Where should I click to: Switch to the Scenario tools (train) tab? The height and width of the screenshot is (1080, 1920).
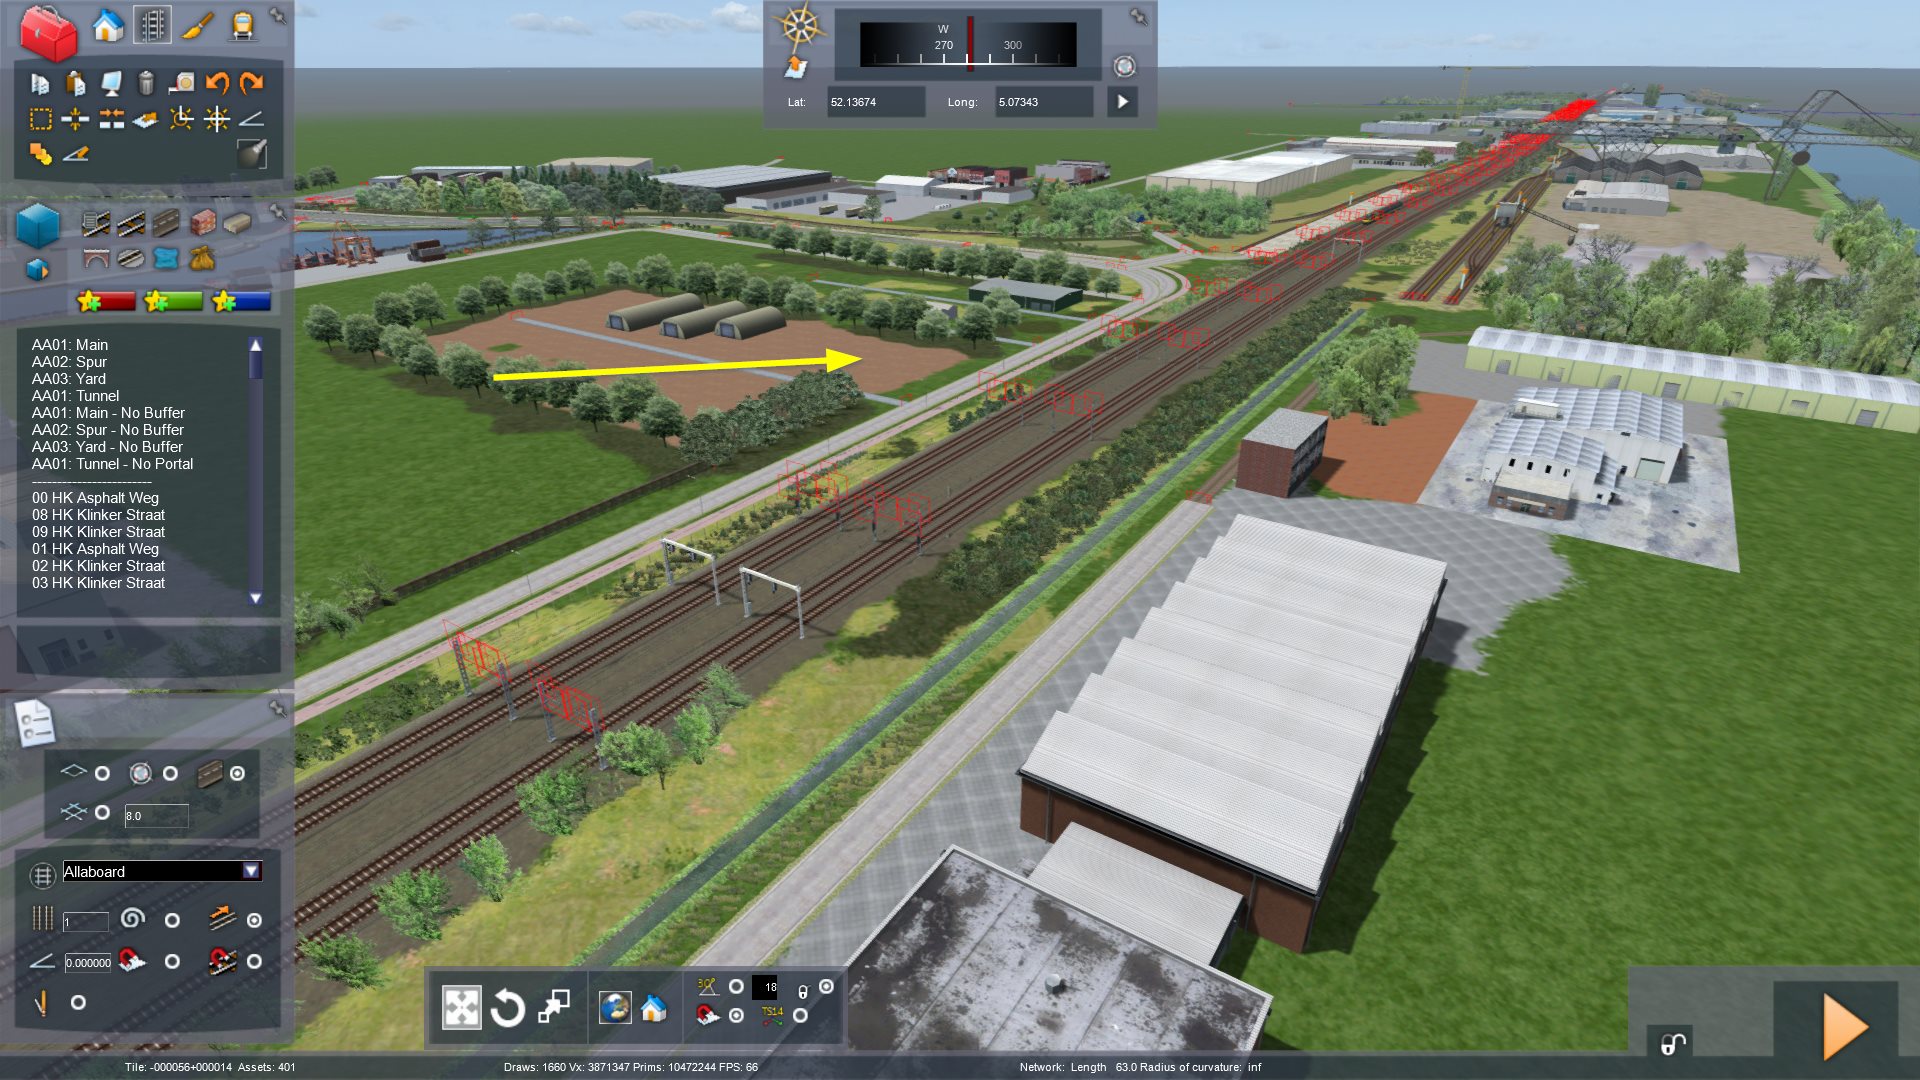(x=242, y=26)
